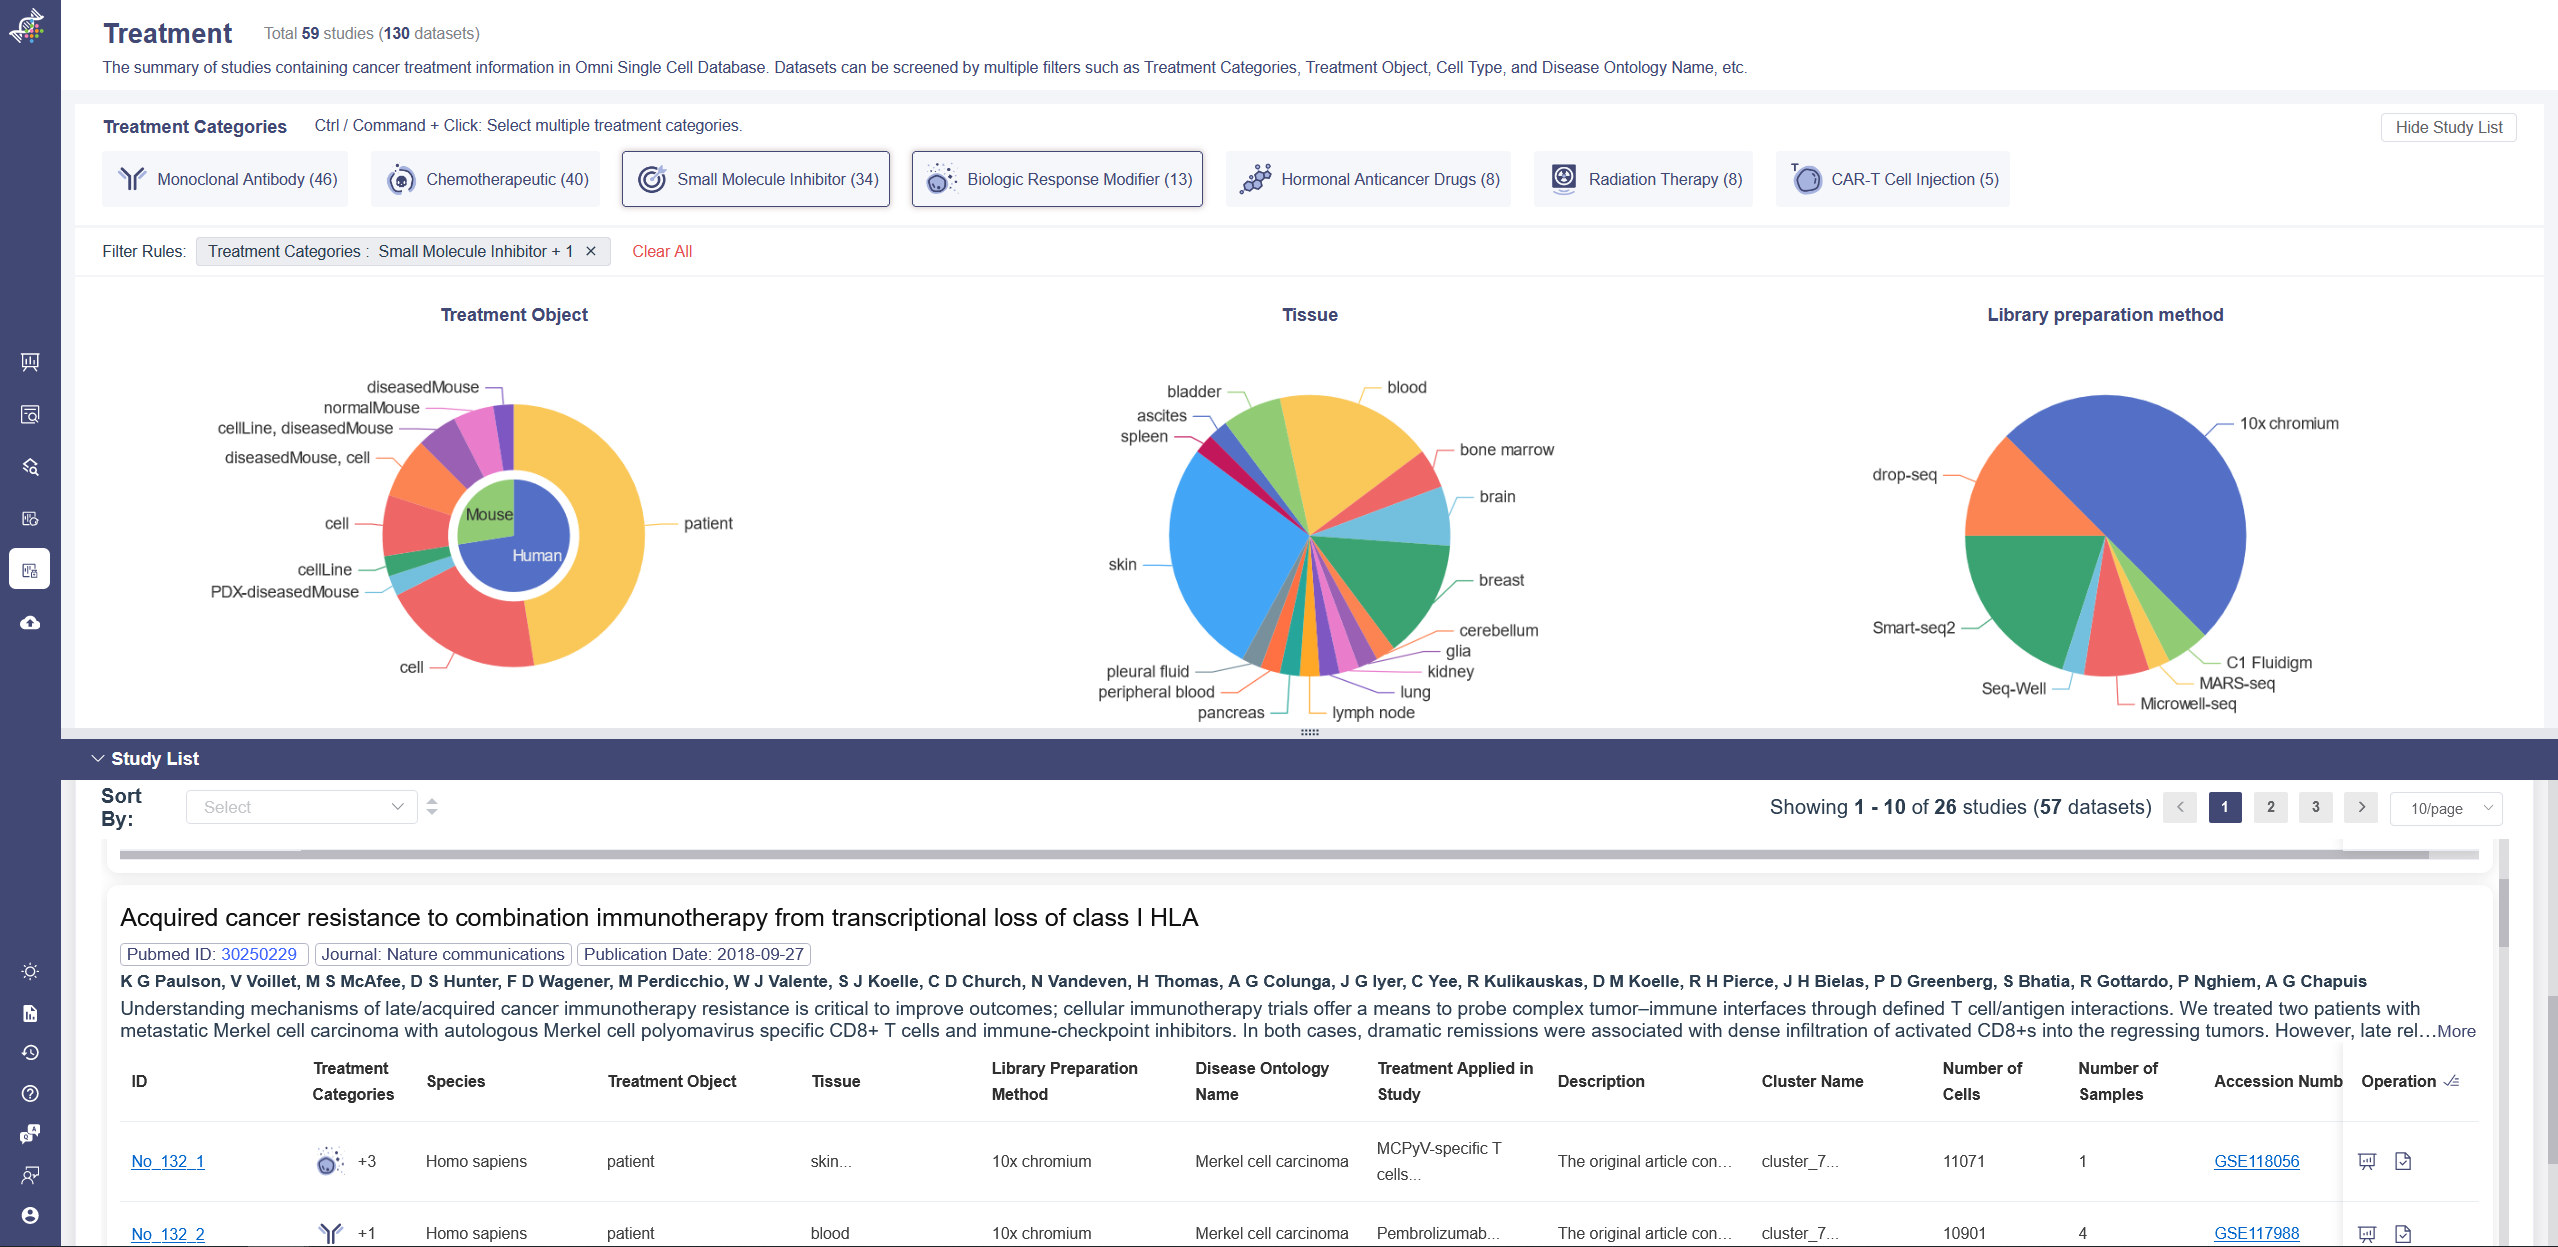This screenshot has width=2558, height=1247.
Task: Go to previous page arrow
Action: [2180, 807]
